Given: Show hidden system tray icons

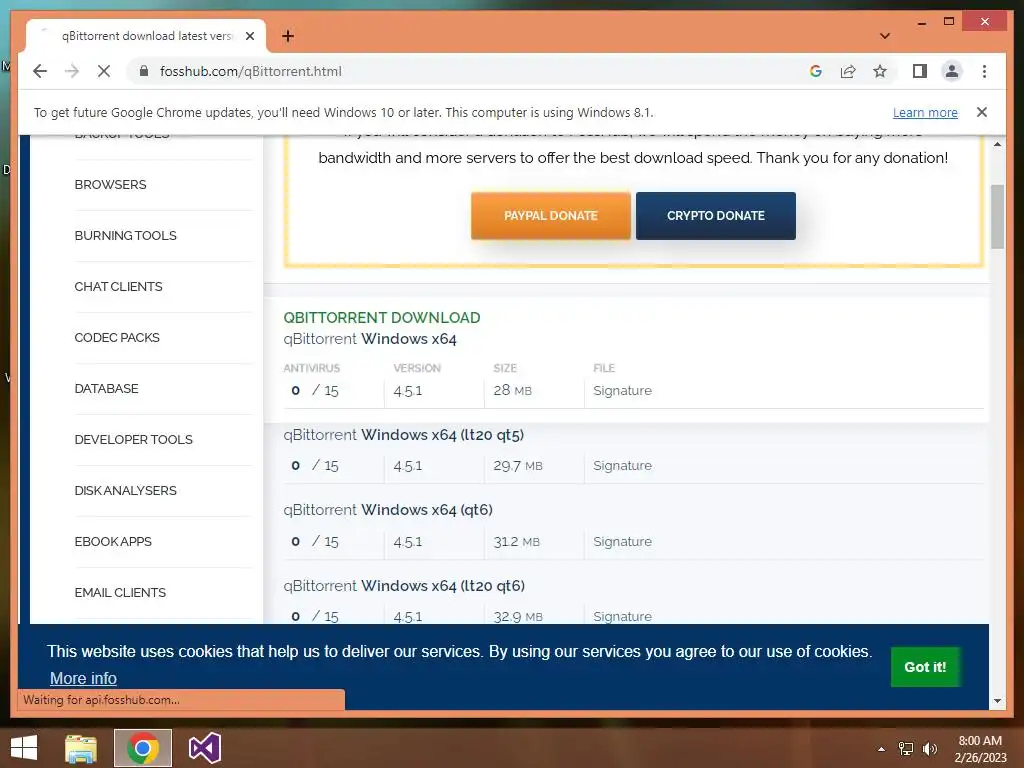Looking at the screenshot, I should tap(881, 749).
